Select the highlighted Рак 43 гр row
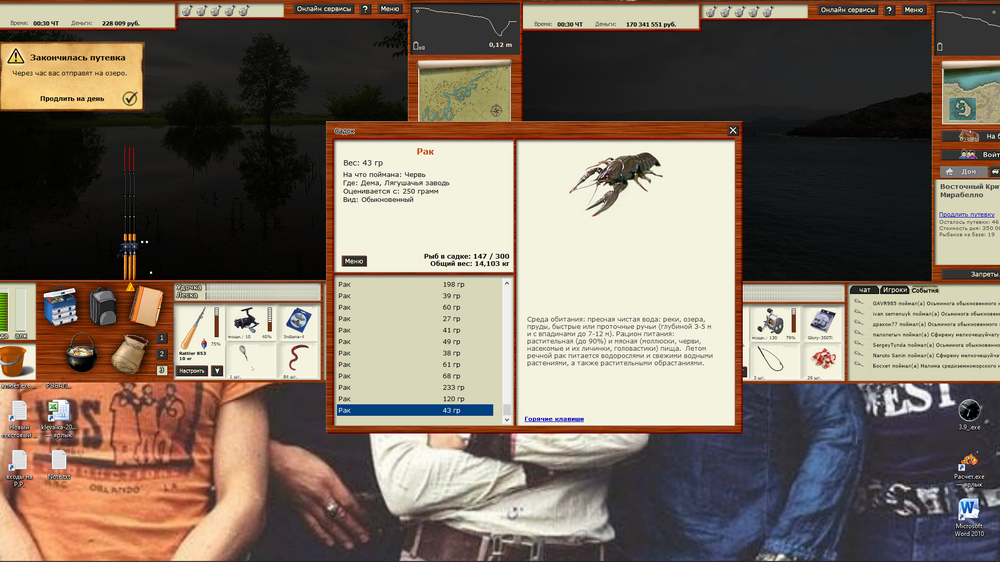The height and width of the screenshot is (562, 1000). pos(415,411)
